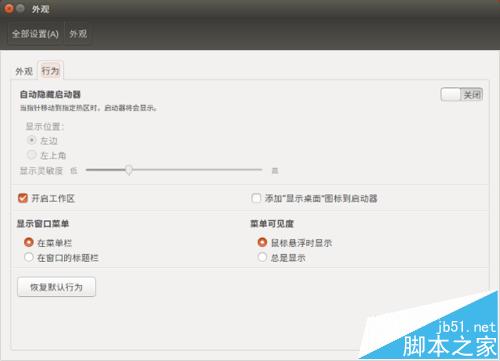This screenshot has width=500, height=361.
Task: Select the 左边 reveal location radio
Action: (x=31, y=140)
